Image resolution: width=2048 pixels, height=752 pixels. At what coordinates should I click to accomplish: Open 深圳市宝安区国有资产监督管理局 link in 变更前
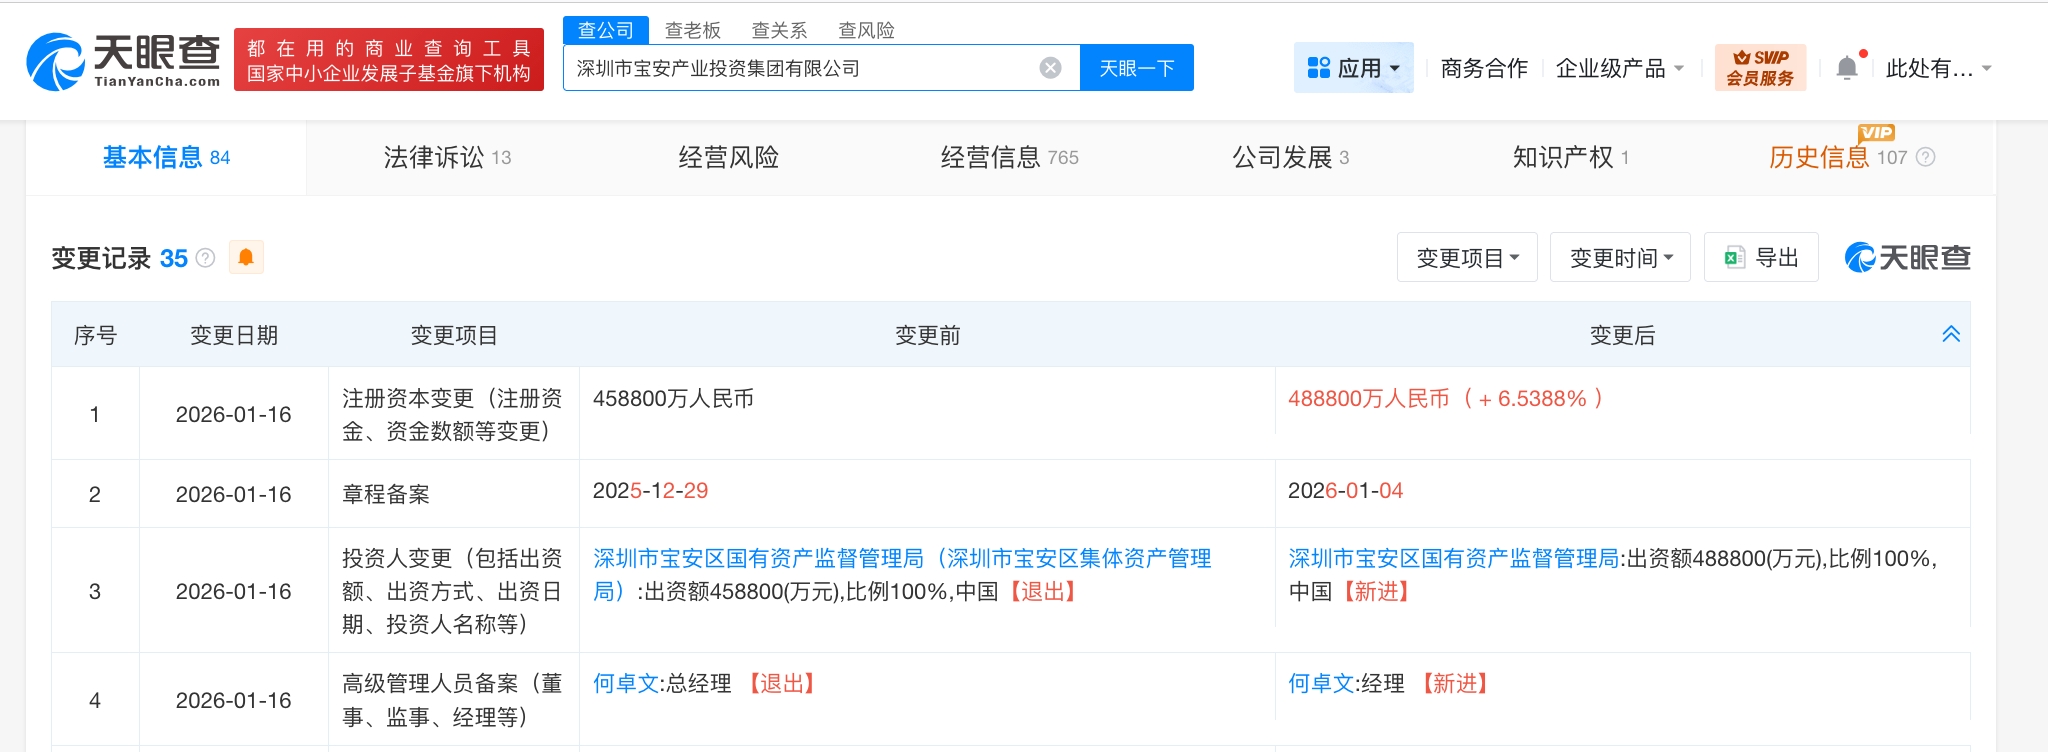tap(902, 574)
